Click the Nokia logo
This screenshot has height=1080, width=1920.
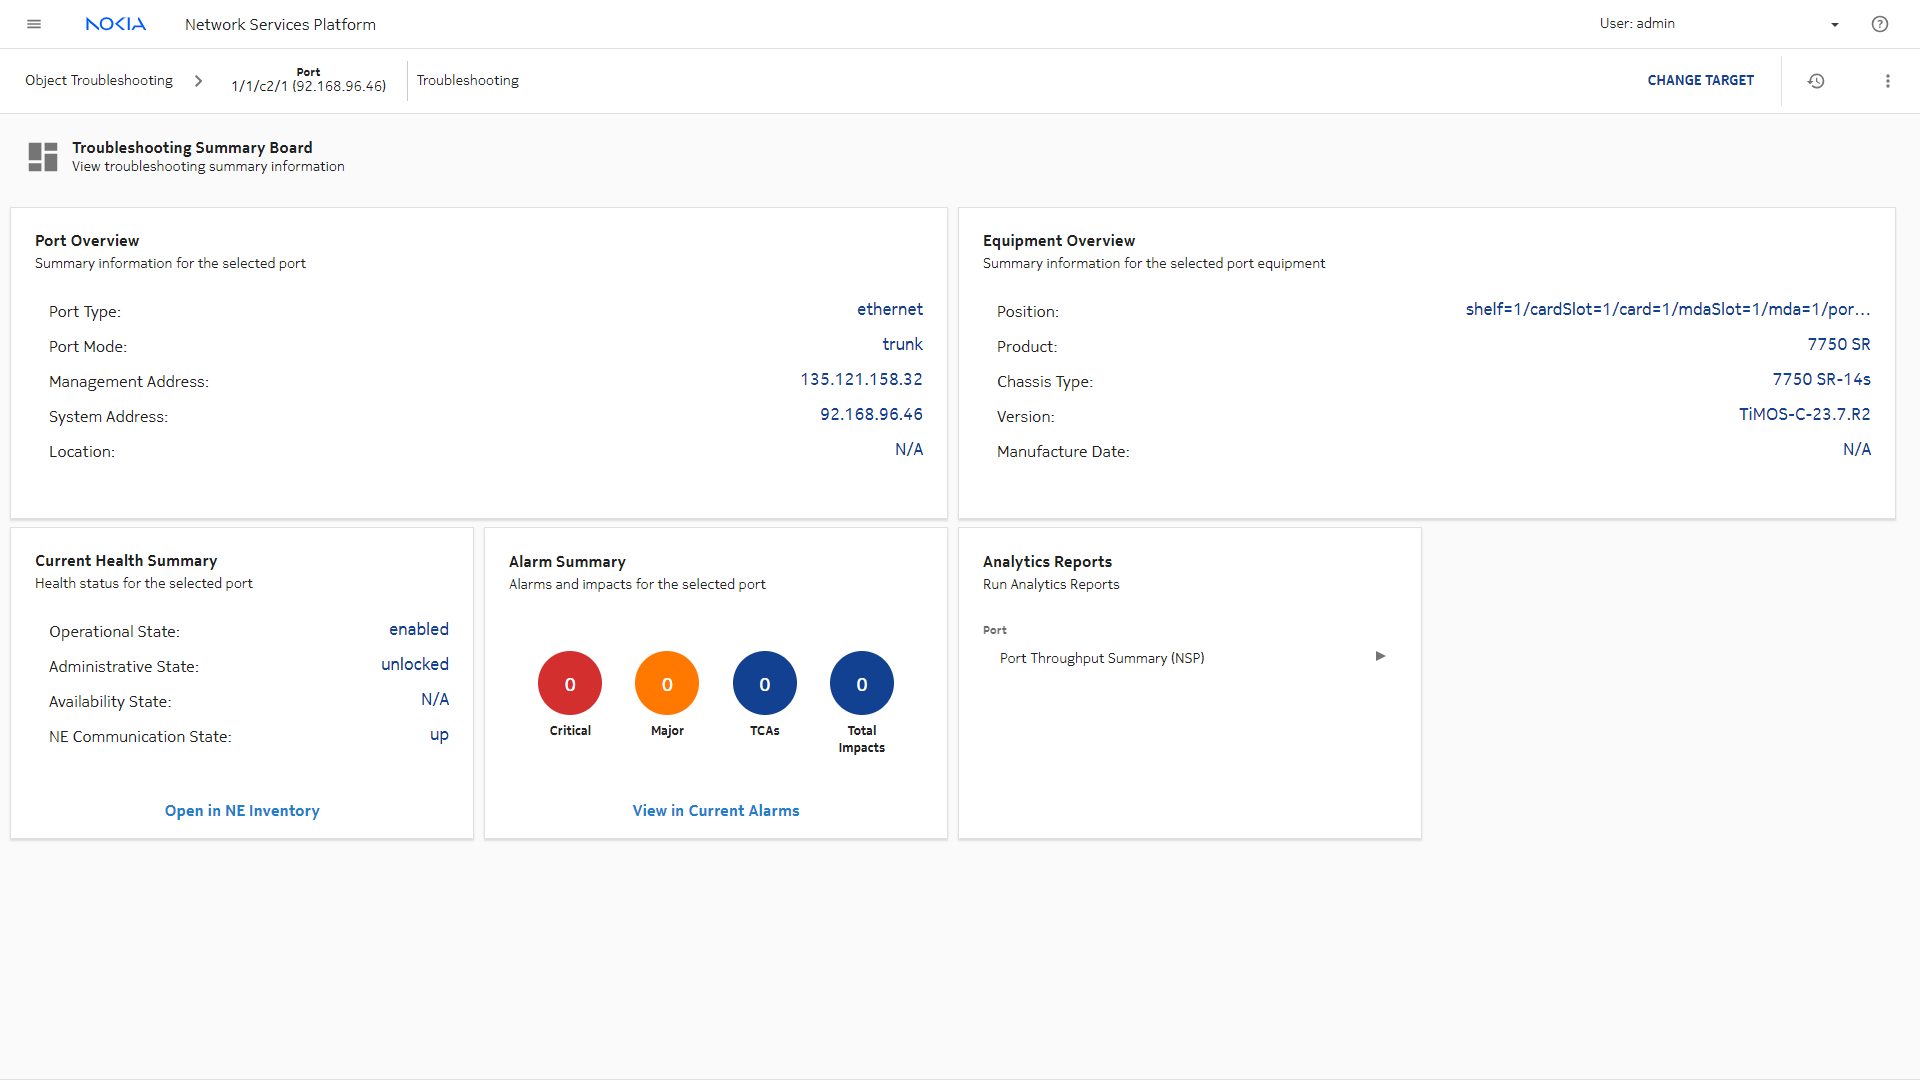pyautogui.click(x=116, y=24)
